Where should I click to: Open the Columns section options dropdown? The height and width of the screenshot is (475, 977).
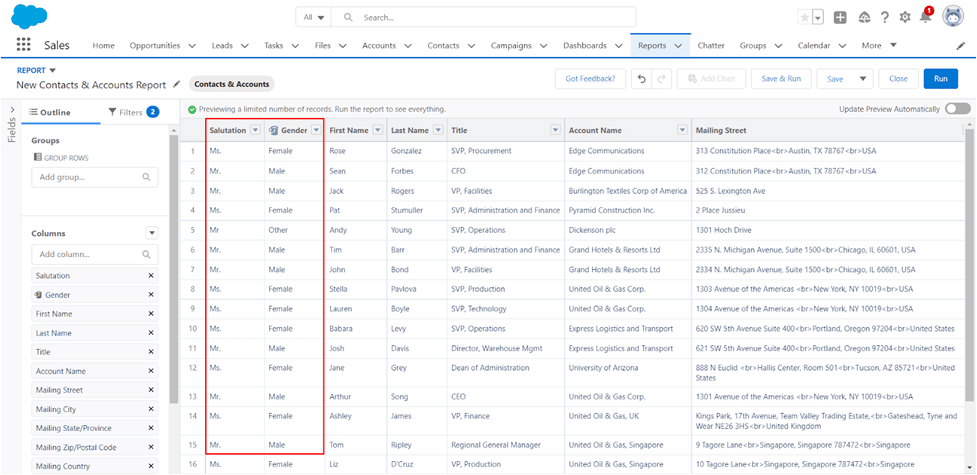coord(152,233)
